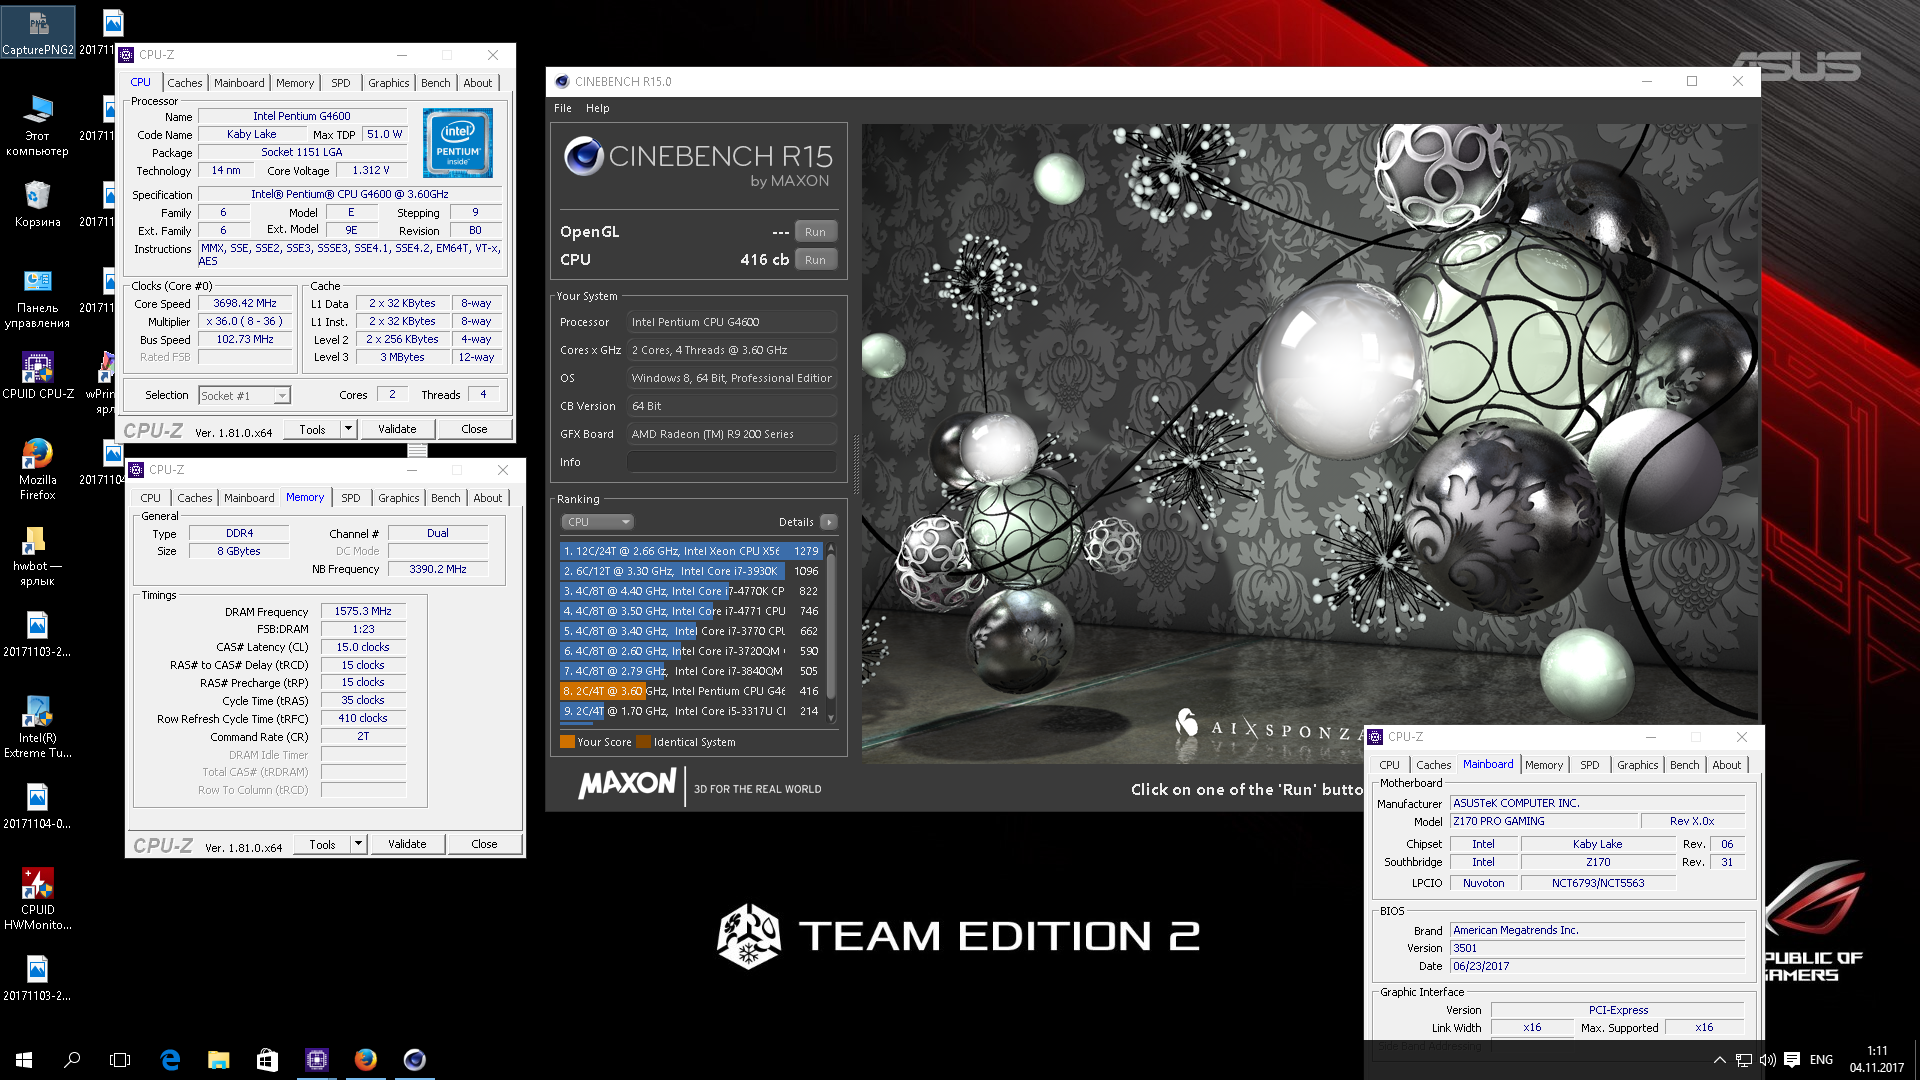Viewport: 1920px width, 1080px height.
Task: Select your score Intel Pentium G4600 entry
Action: [690, 691]
